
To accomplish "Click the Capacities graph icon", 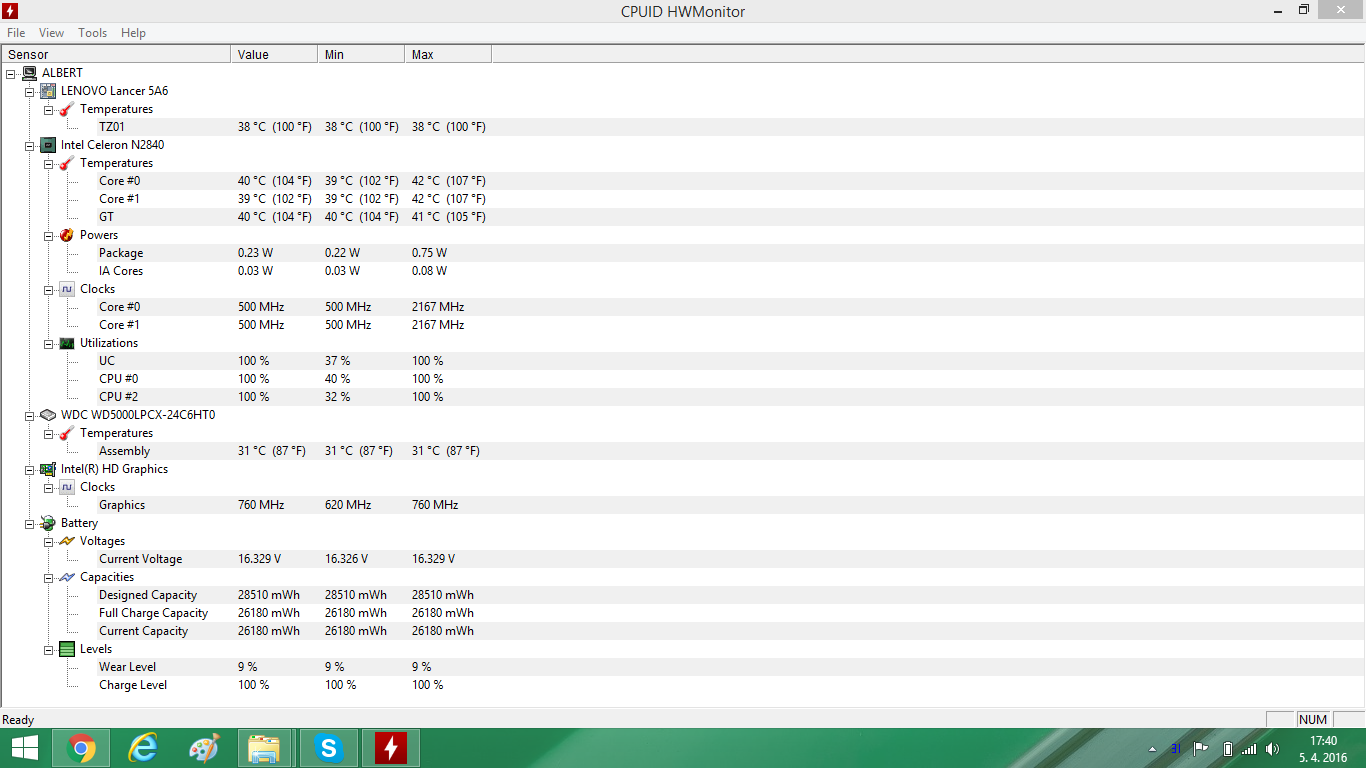I will 67,577.
